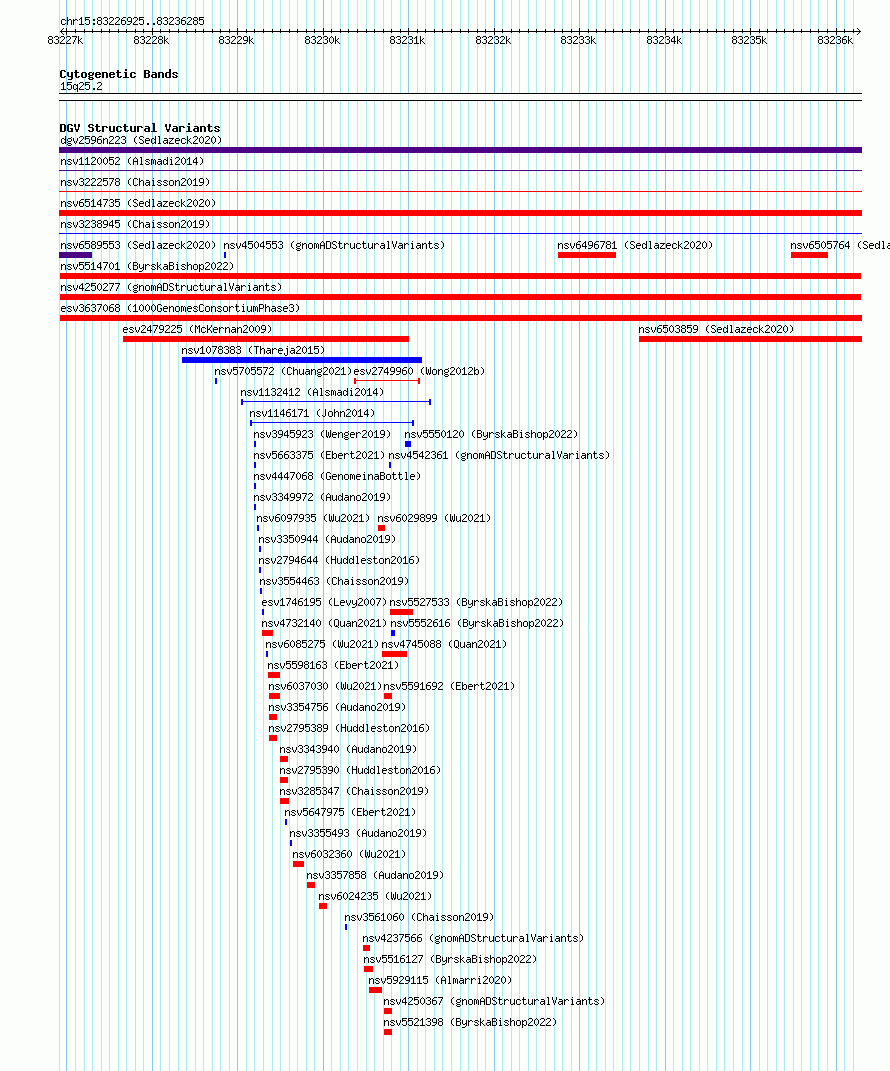Open nsv4237566 gnomAD variant label
This screenshot has width=890, height=1071.
click(473, 938)
